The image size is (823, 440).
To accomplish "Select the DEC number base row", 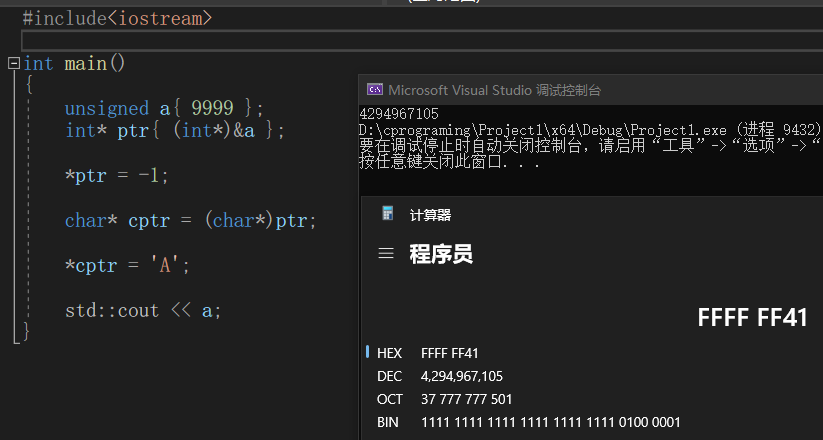I will pyautogui.click(x=593, y=376).
